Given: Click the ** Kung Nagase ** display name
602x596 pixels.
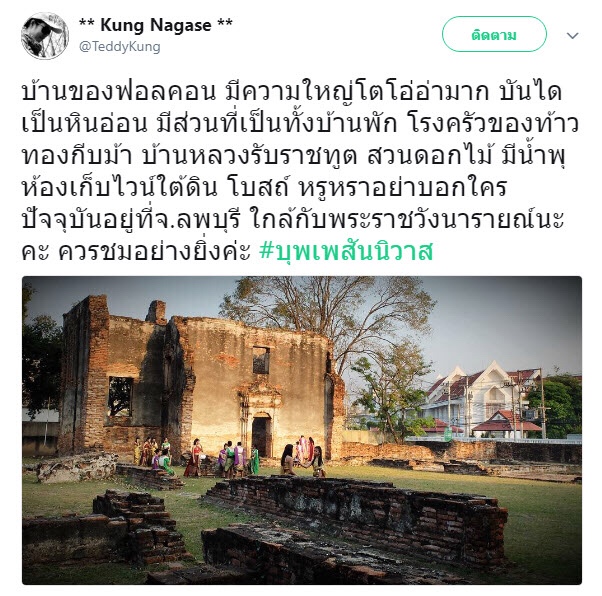Looking at the screenshot, I should 155,25.
